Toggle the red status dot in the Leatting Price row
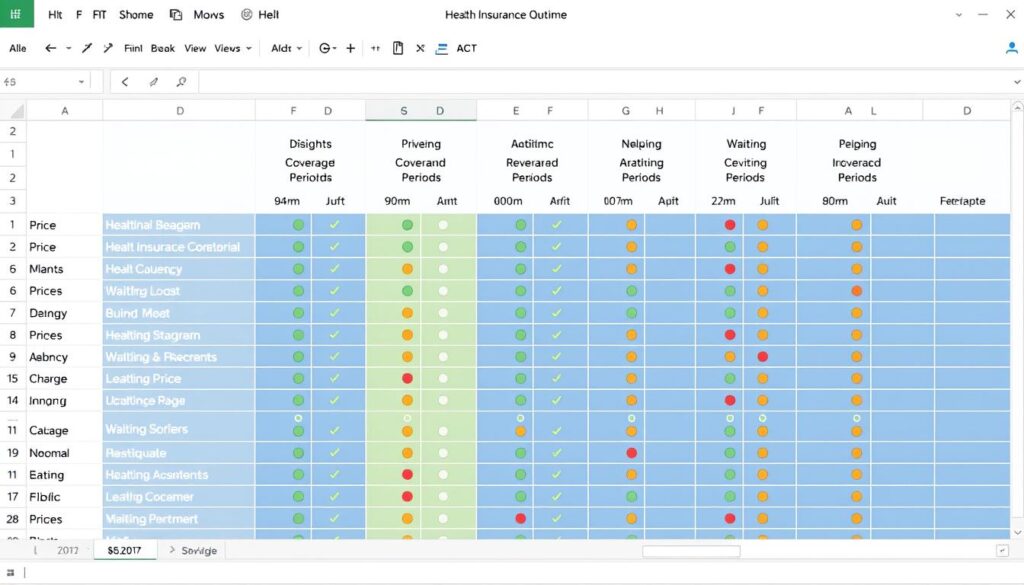The width and height of the screenshot is (1024, 585). (x=407, y=379)
